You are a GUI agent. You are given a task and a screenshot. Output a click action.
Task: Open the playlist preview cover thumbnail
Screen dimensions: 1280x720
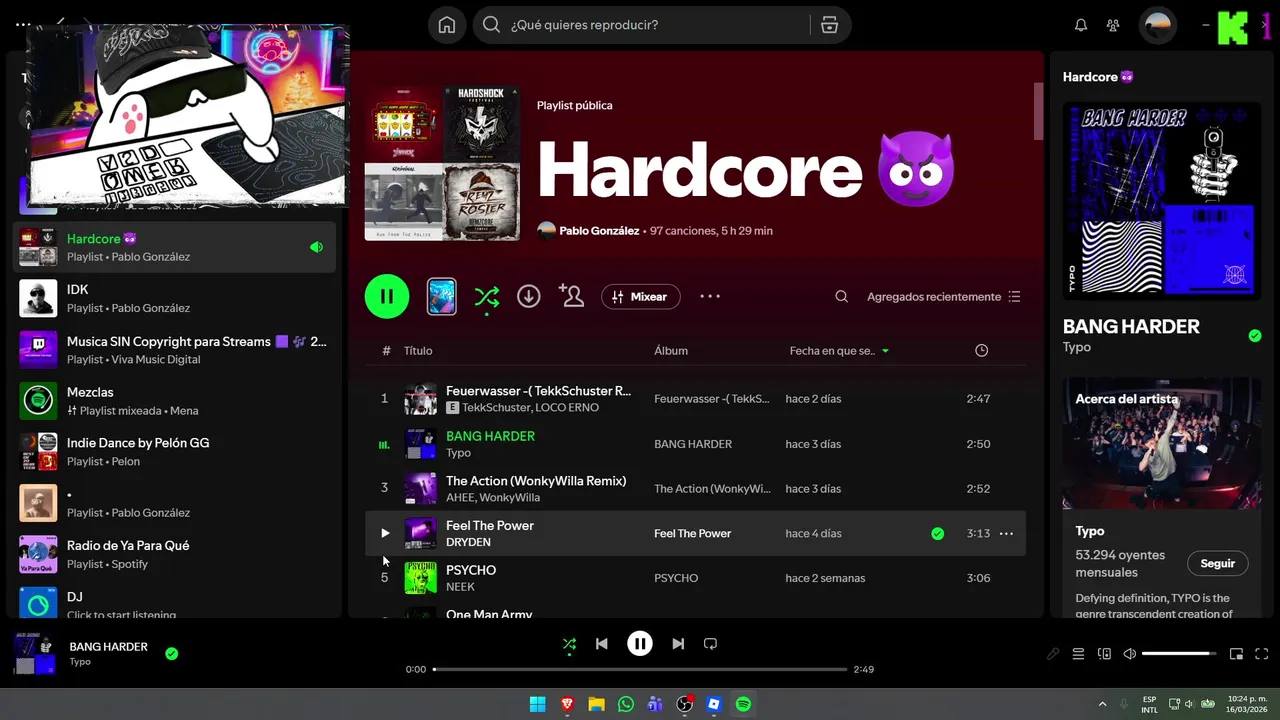(442, 296)
